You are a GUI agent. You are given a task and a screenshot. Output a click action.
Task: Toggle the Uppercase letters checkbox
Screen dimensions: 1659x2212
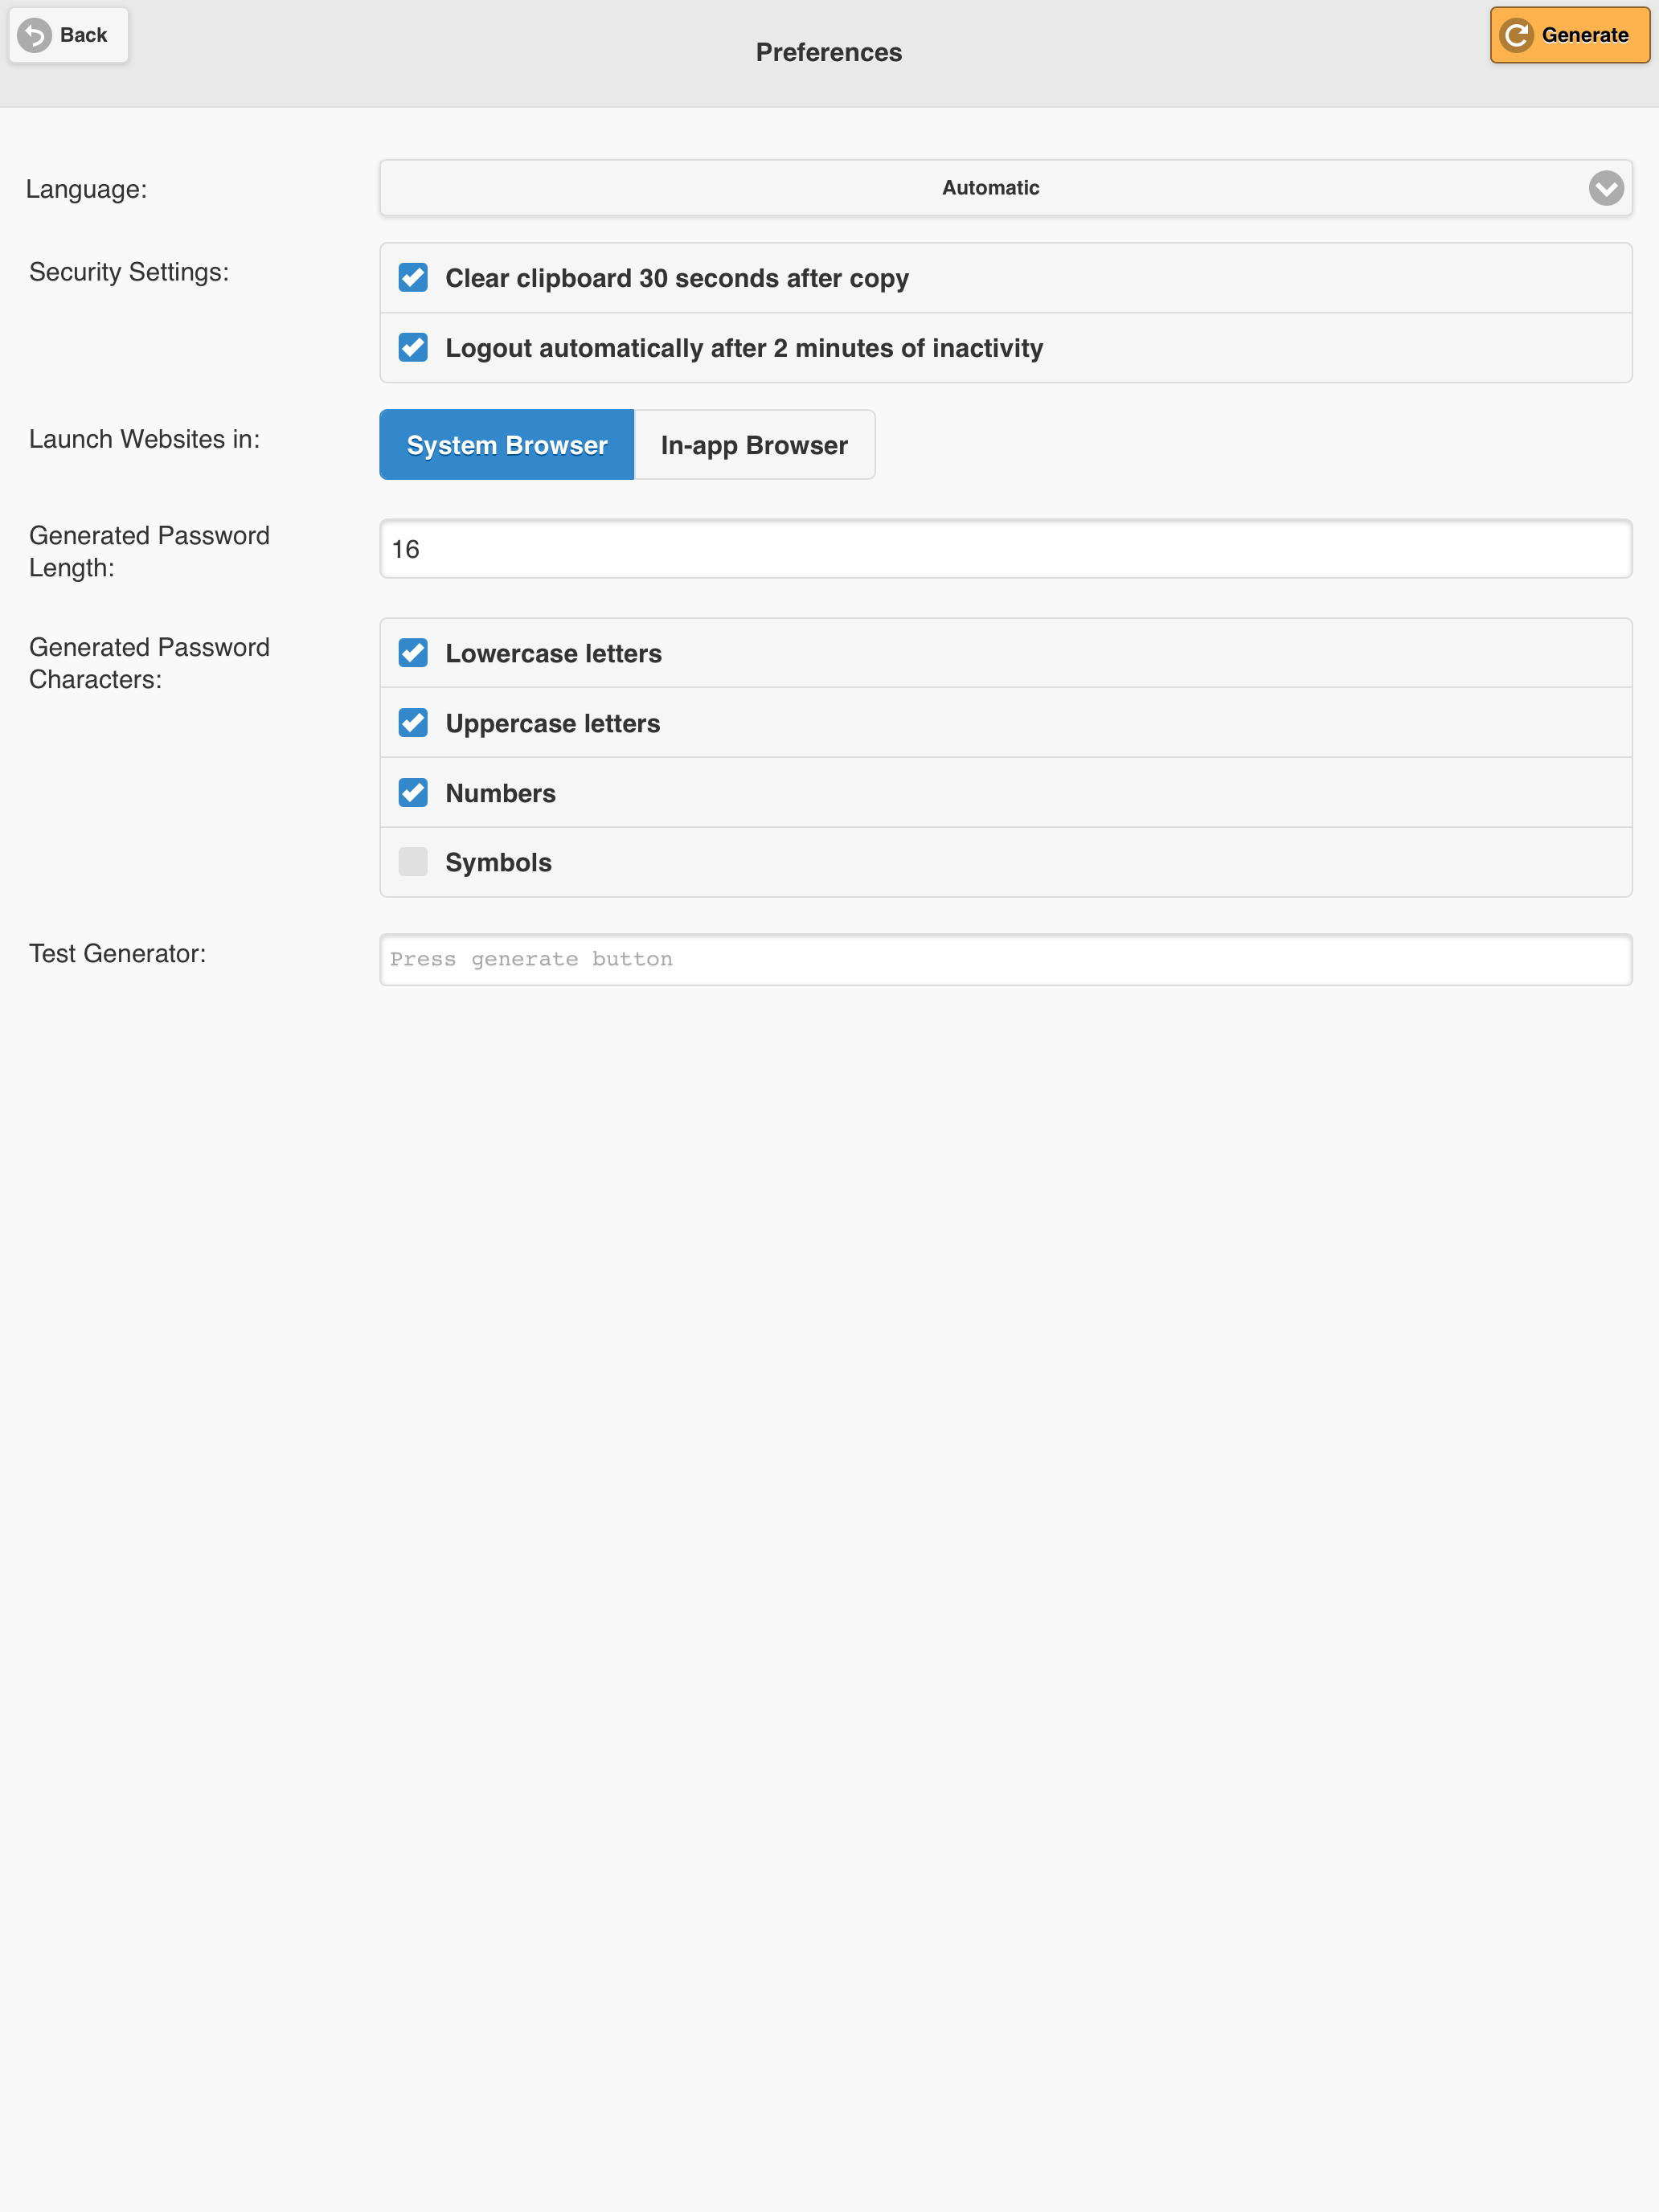(x=413, y=723)
